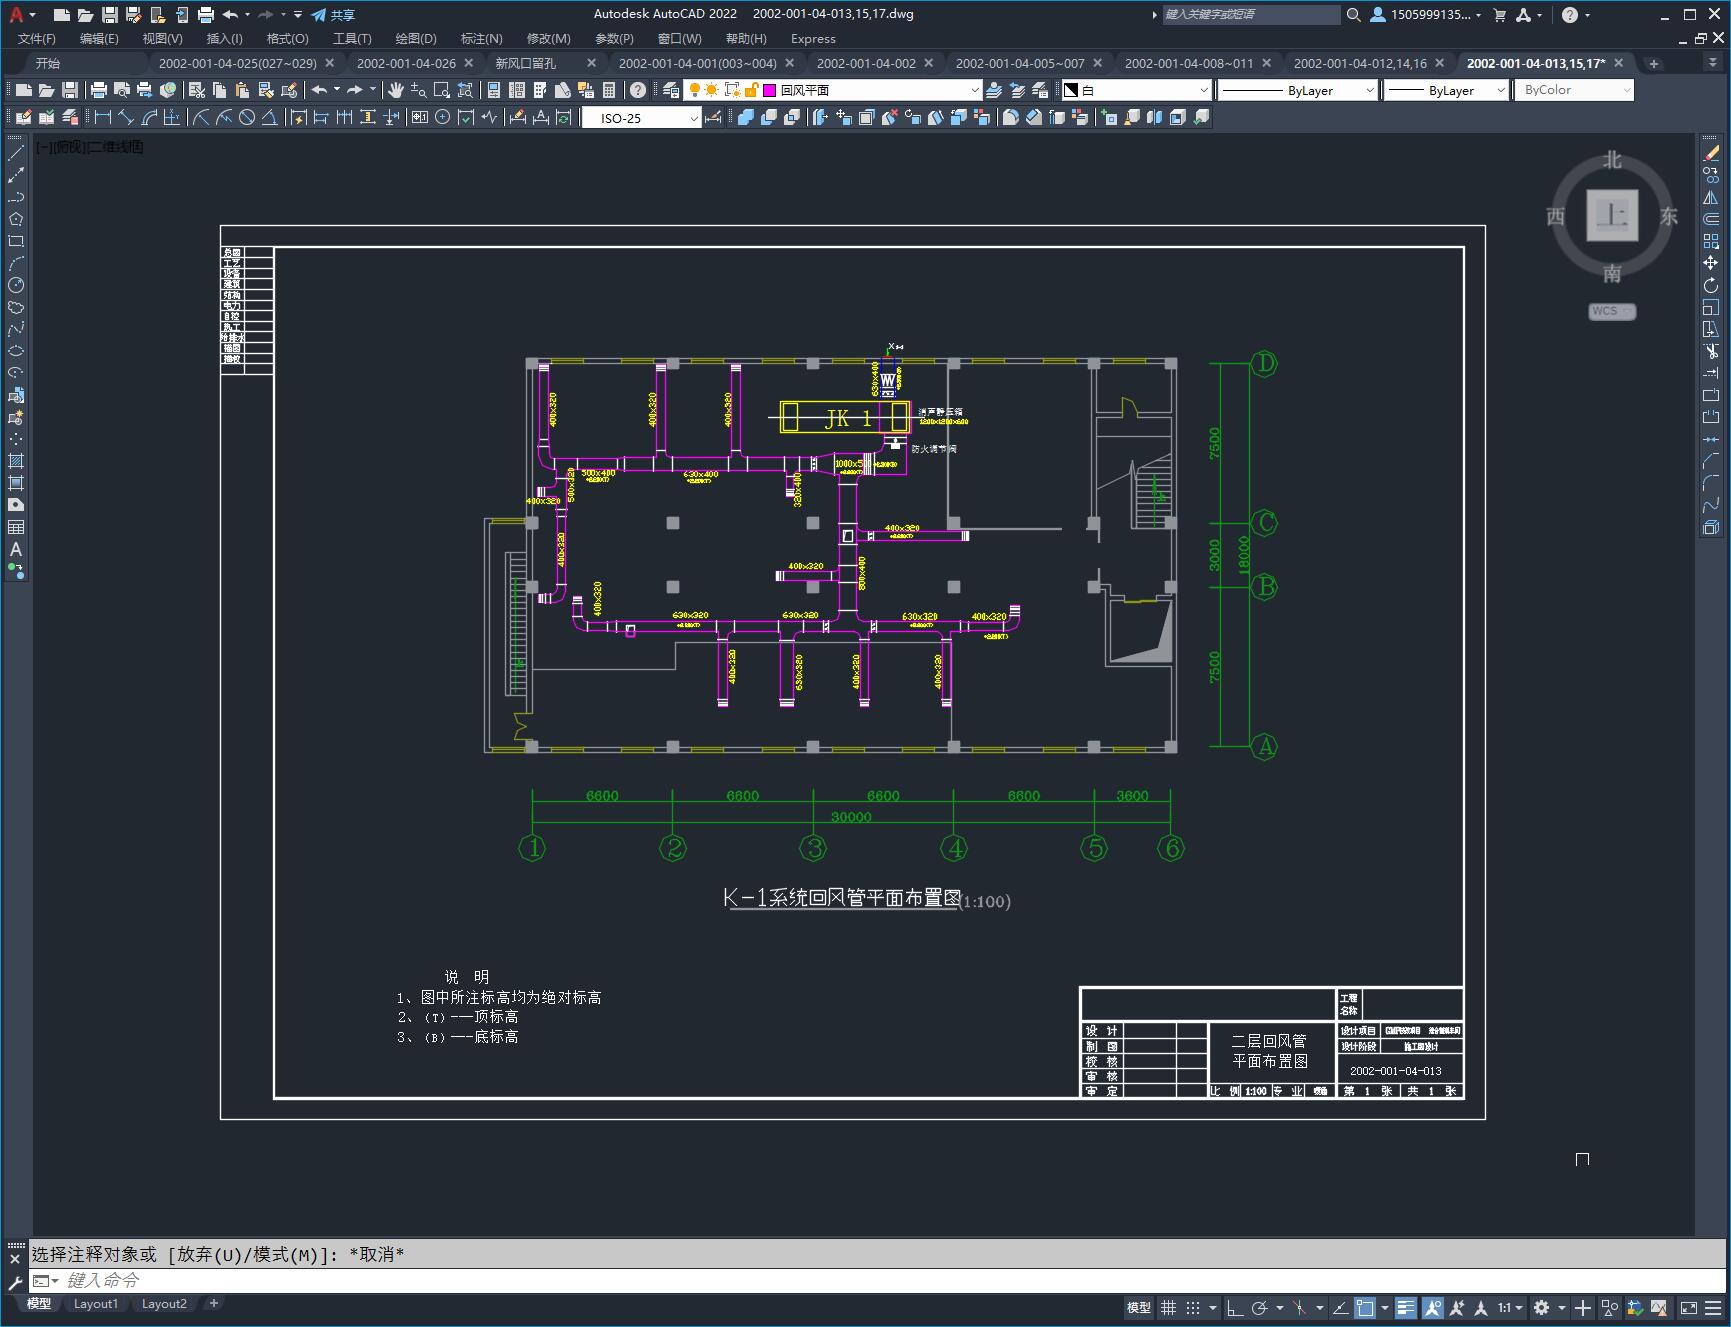Open the 绘图(D) menu
The height and width of the screenshot is (1327, 1731).
coord(416,38)
